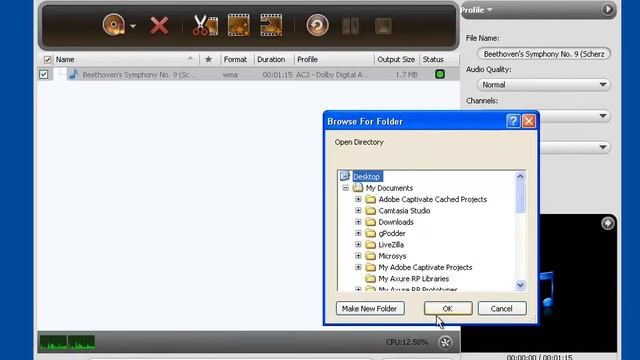Click the Merge filmstrip arrow icon
The image size is (640, 360).
(271, 25)
